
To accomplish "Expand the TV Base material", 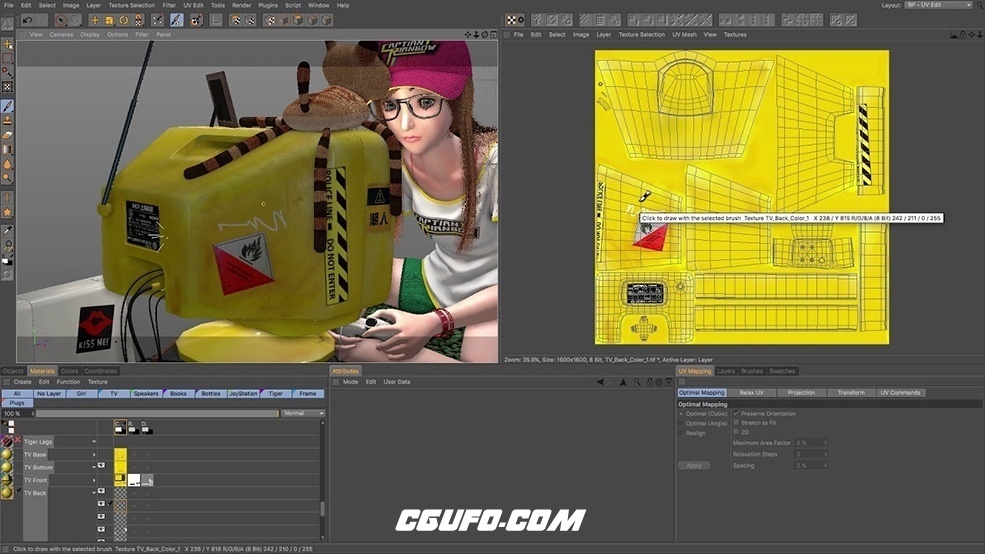I will pos(95,454).
